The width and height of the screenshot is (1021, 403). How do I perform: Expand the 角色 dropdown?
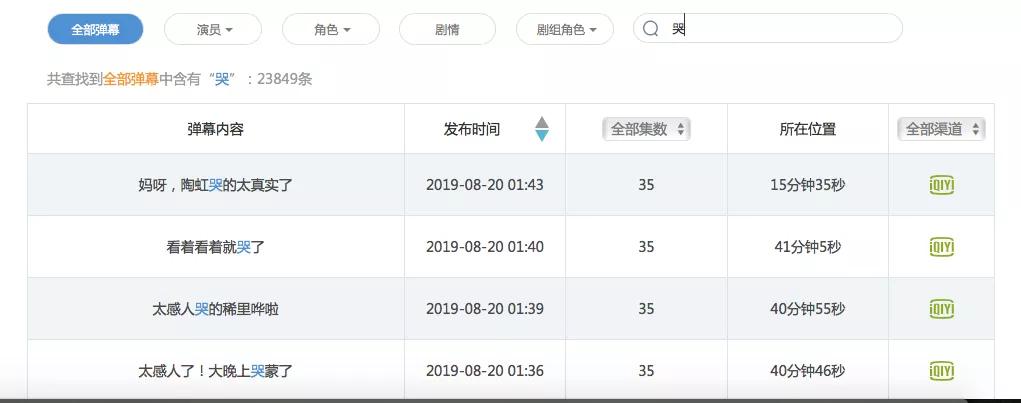[x=331, y=29]
